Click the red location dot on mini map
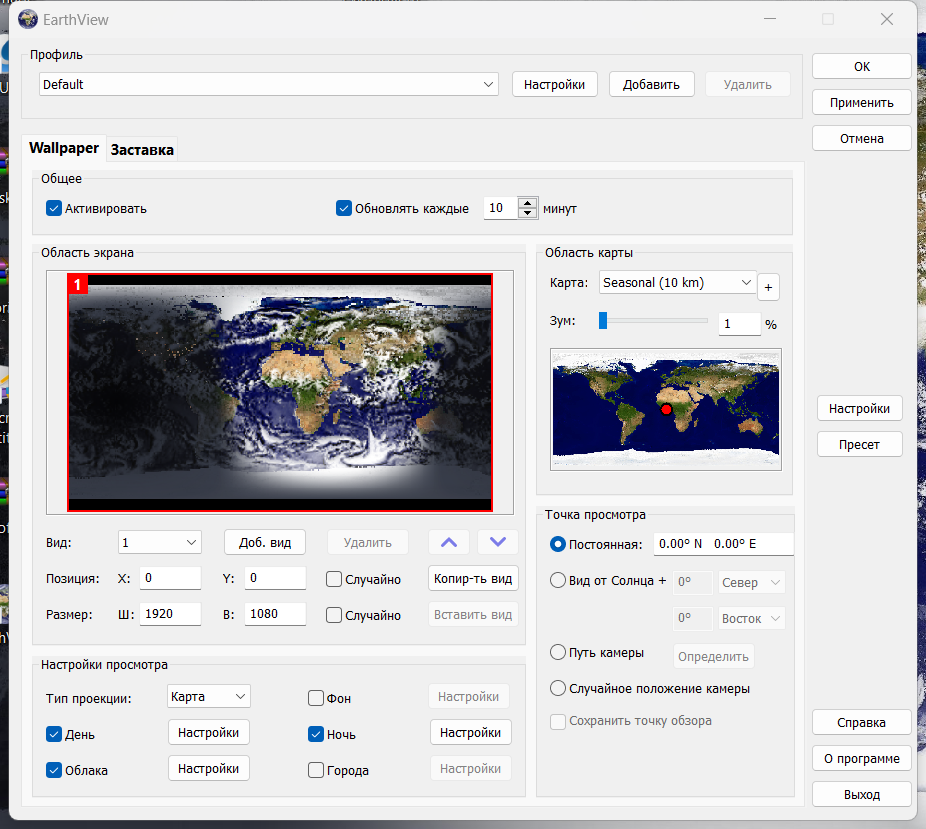The width and height of the screenshot is (926, 829). click(x=665, y=409)
